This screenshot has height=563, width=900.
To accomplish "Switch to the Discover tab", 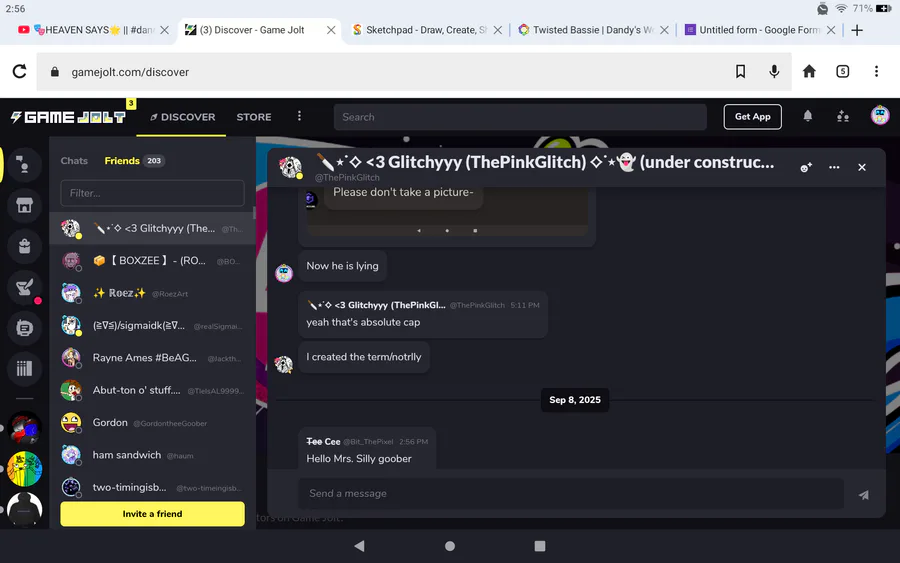I will (x=182, y=117).
